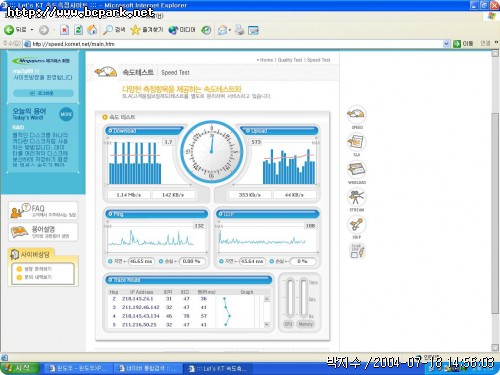Click the Refresh page icon
This screenshot has width=500, height=375.
pyautogui.click(x=78, y=30)
